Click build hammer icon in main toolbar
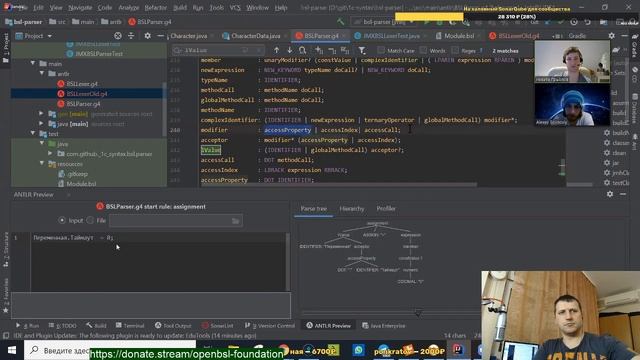 (340, 22)
